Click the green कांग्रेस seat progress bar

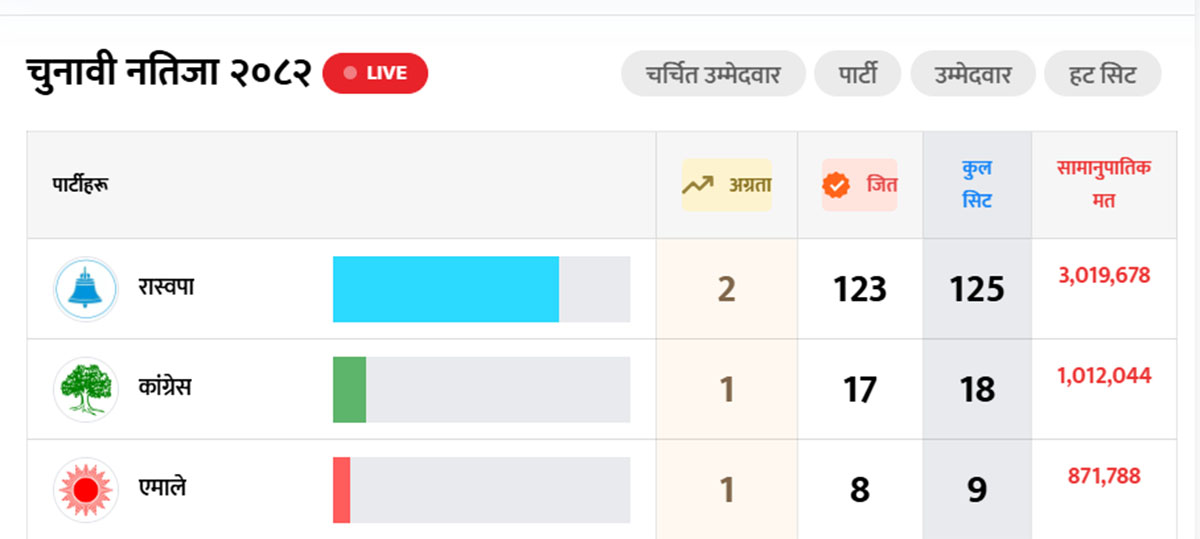[x=350, y=389]
